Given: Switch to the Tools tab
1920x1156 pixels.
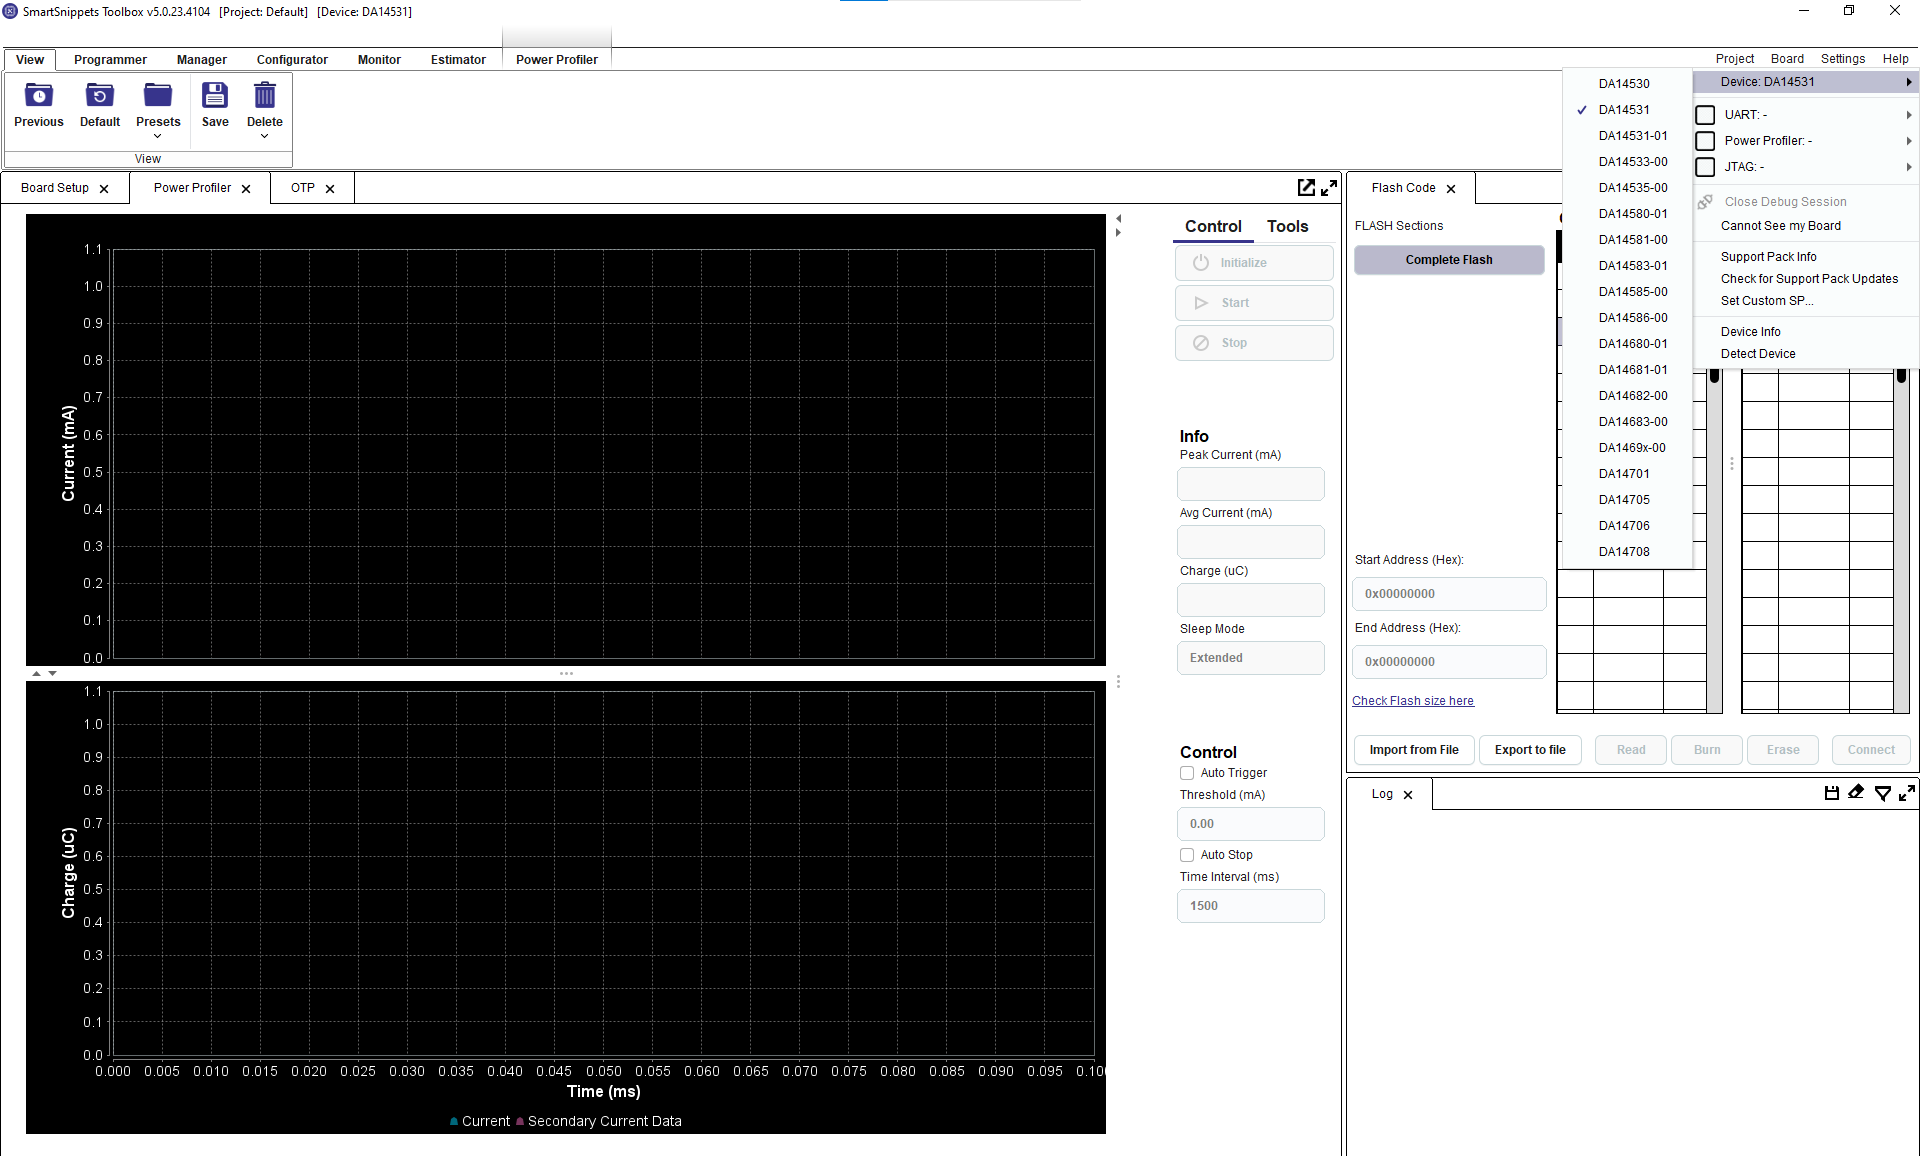Looking at the screenshot, I should [1287, 227].
